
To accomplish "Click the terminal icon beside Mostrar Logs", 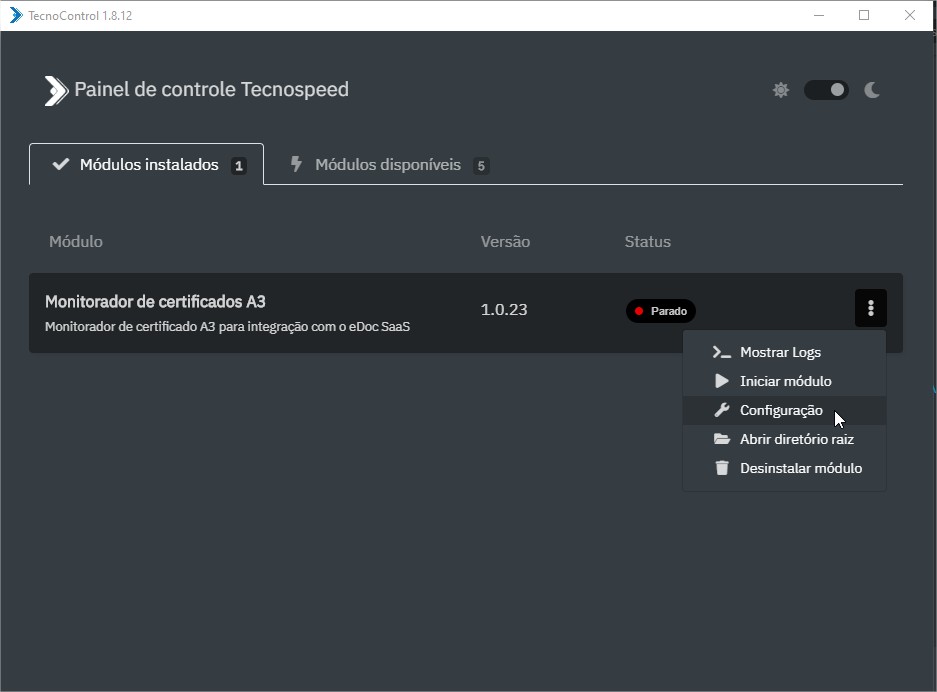I will pos(721,353).
